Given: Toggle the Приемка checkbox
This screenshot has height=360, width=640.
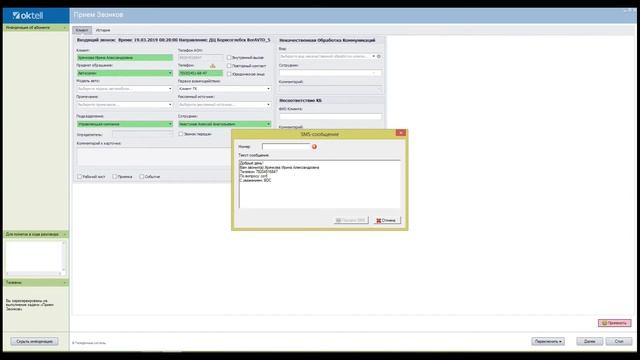Looking at the screenshot, I should point(115,177).
